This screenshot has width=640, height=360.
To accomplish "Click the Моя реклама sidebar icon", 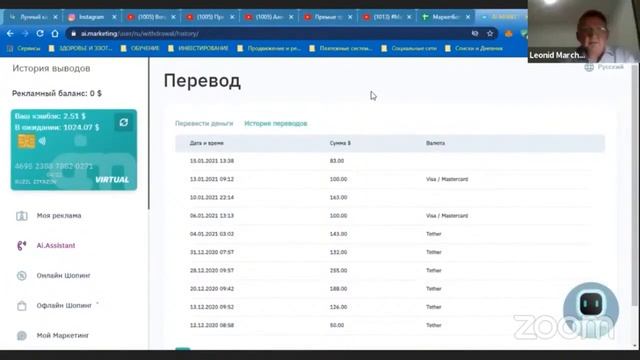I will pos(22,216).
